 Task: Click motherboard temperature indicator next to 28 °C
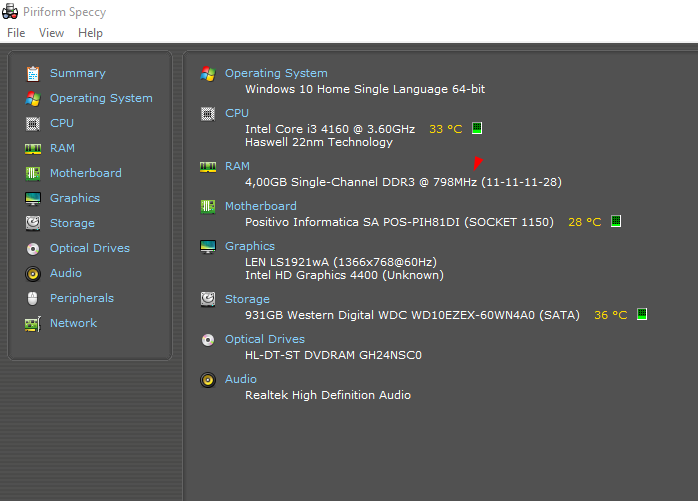[x=616, y=221]
